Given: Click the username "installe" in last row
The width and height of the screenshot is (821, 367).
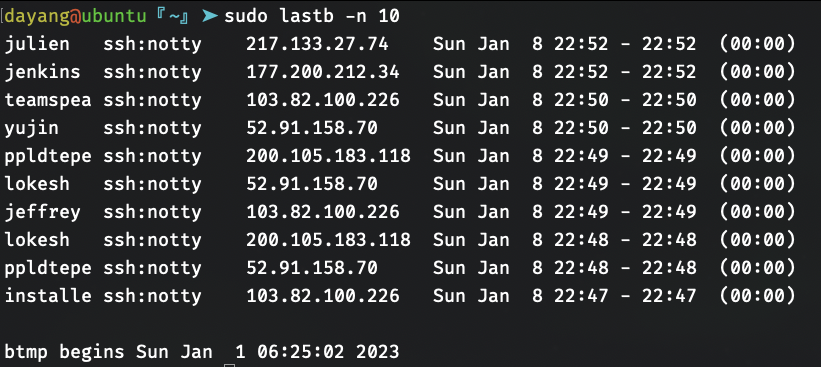Looking at the screenshot, I should pyautogui.click(x=48, y=296).
